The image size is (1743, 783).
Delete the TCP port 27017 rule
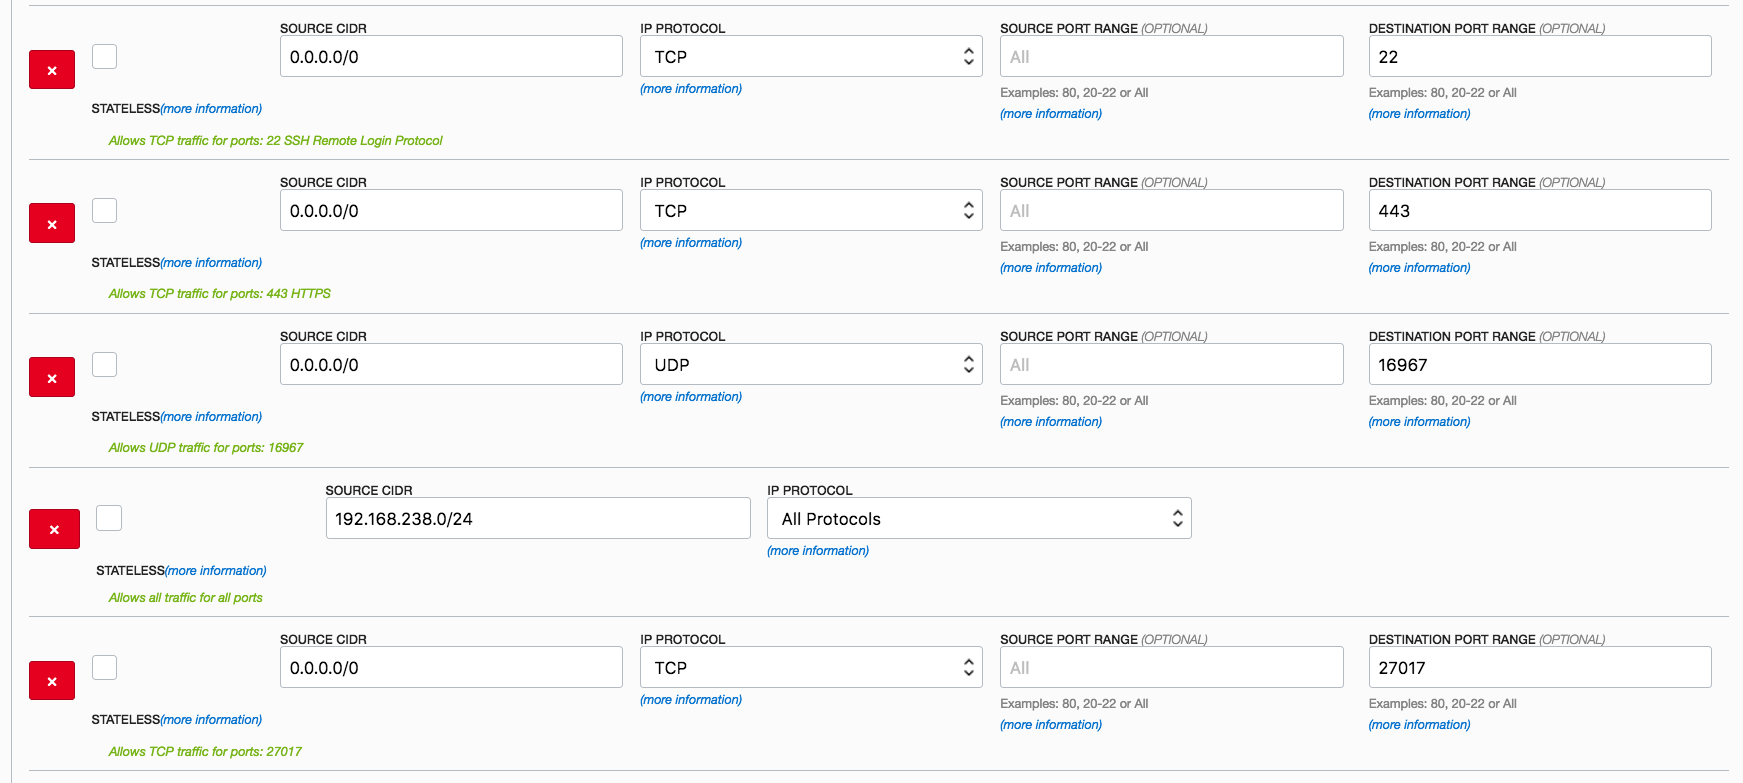(x=52, y=681)
